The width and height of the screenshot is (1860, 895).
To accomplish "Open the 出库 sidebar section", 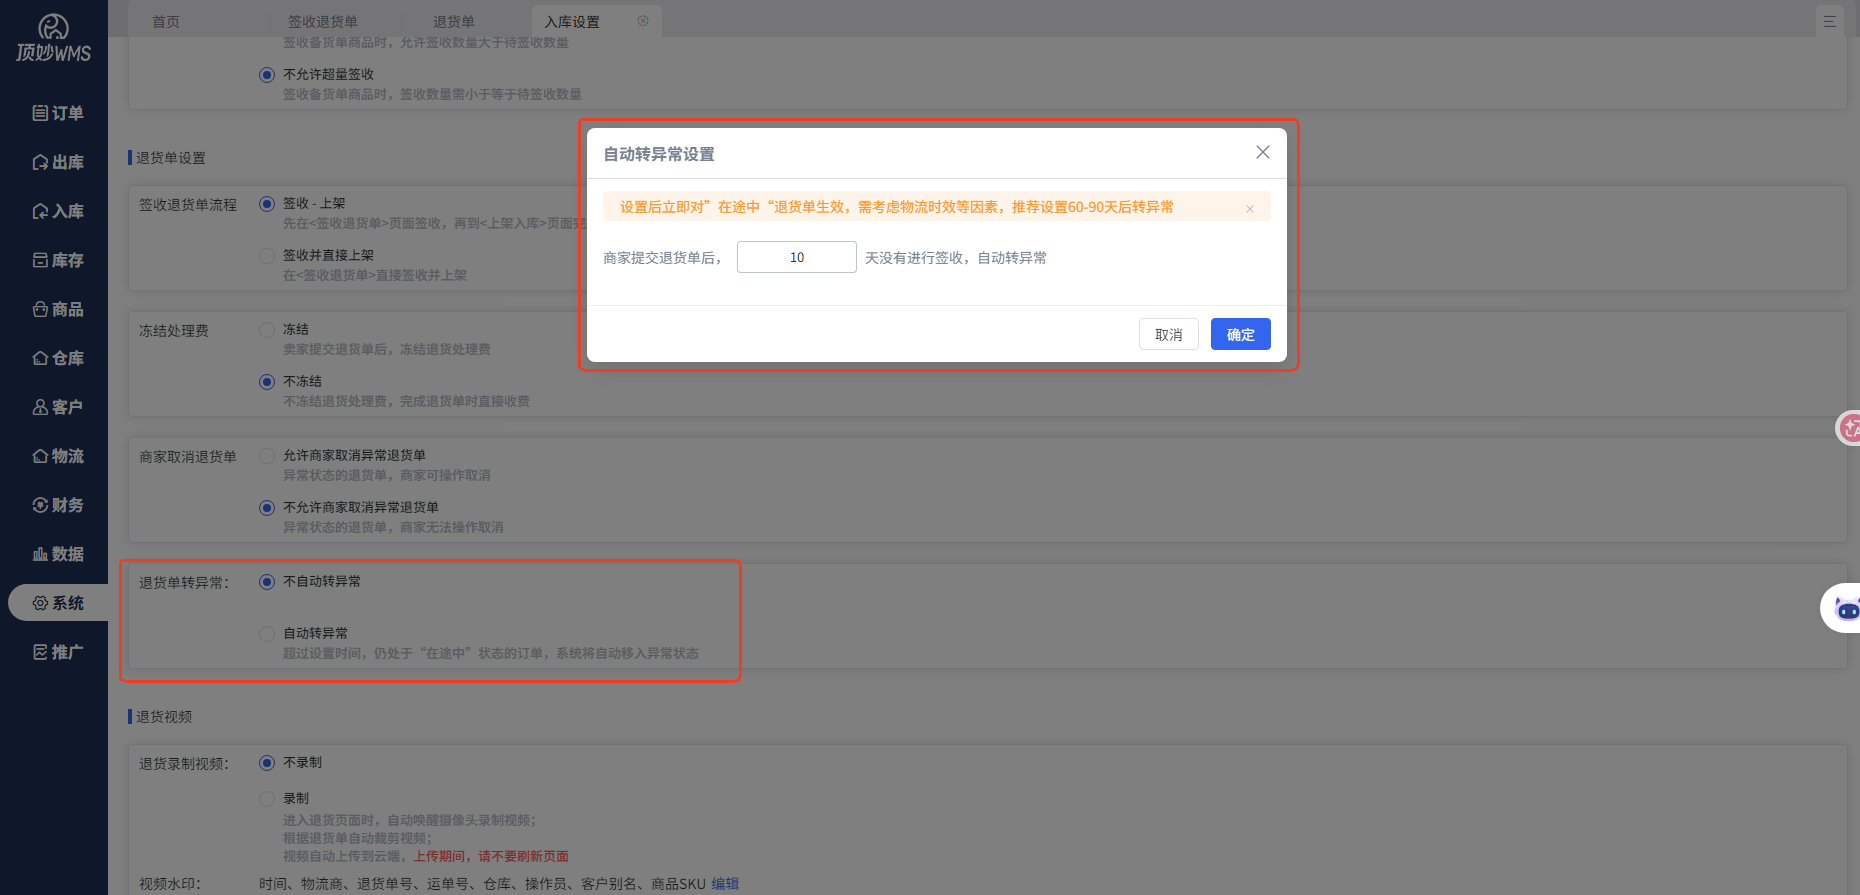I will (58, 162).
